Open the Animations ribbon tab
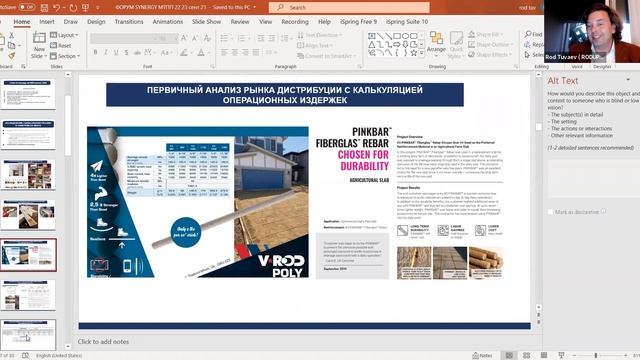640x360 pixels. click(x=168, y=22)
